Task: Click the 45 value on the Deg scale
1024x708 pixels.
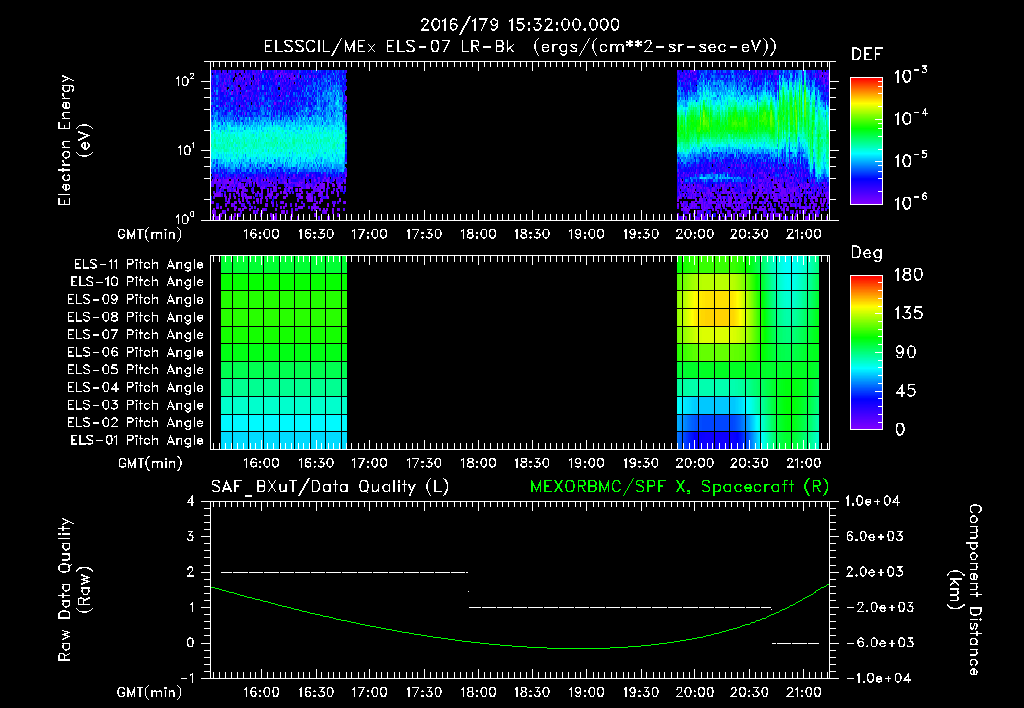Action: [x=904, y=391]
